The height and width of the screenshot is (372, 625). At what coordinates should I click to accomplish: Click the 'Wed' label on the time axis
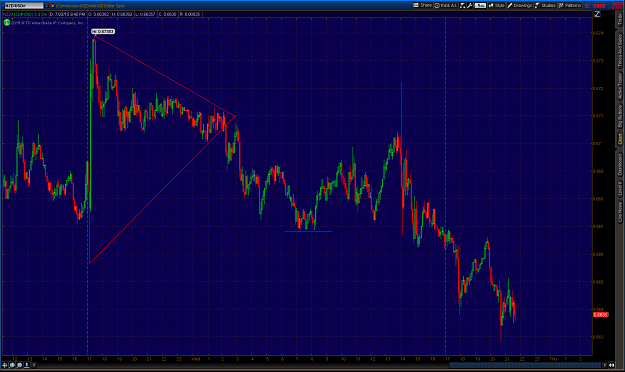(195, 359)
